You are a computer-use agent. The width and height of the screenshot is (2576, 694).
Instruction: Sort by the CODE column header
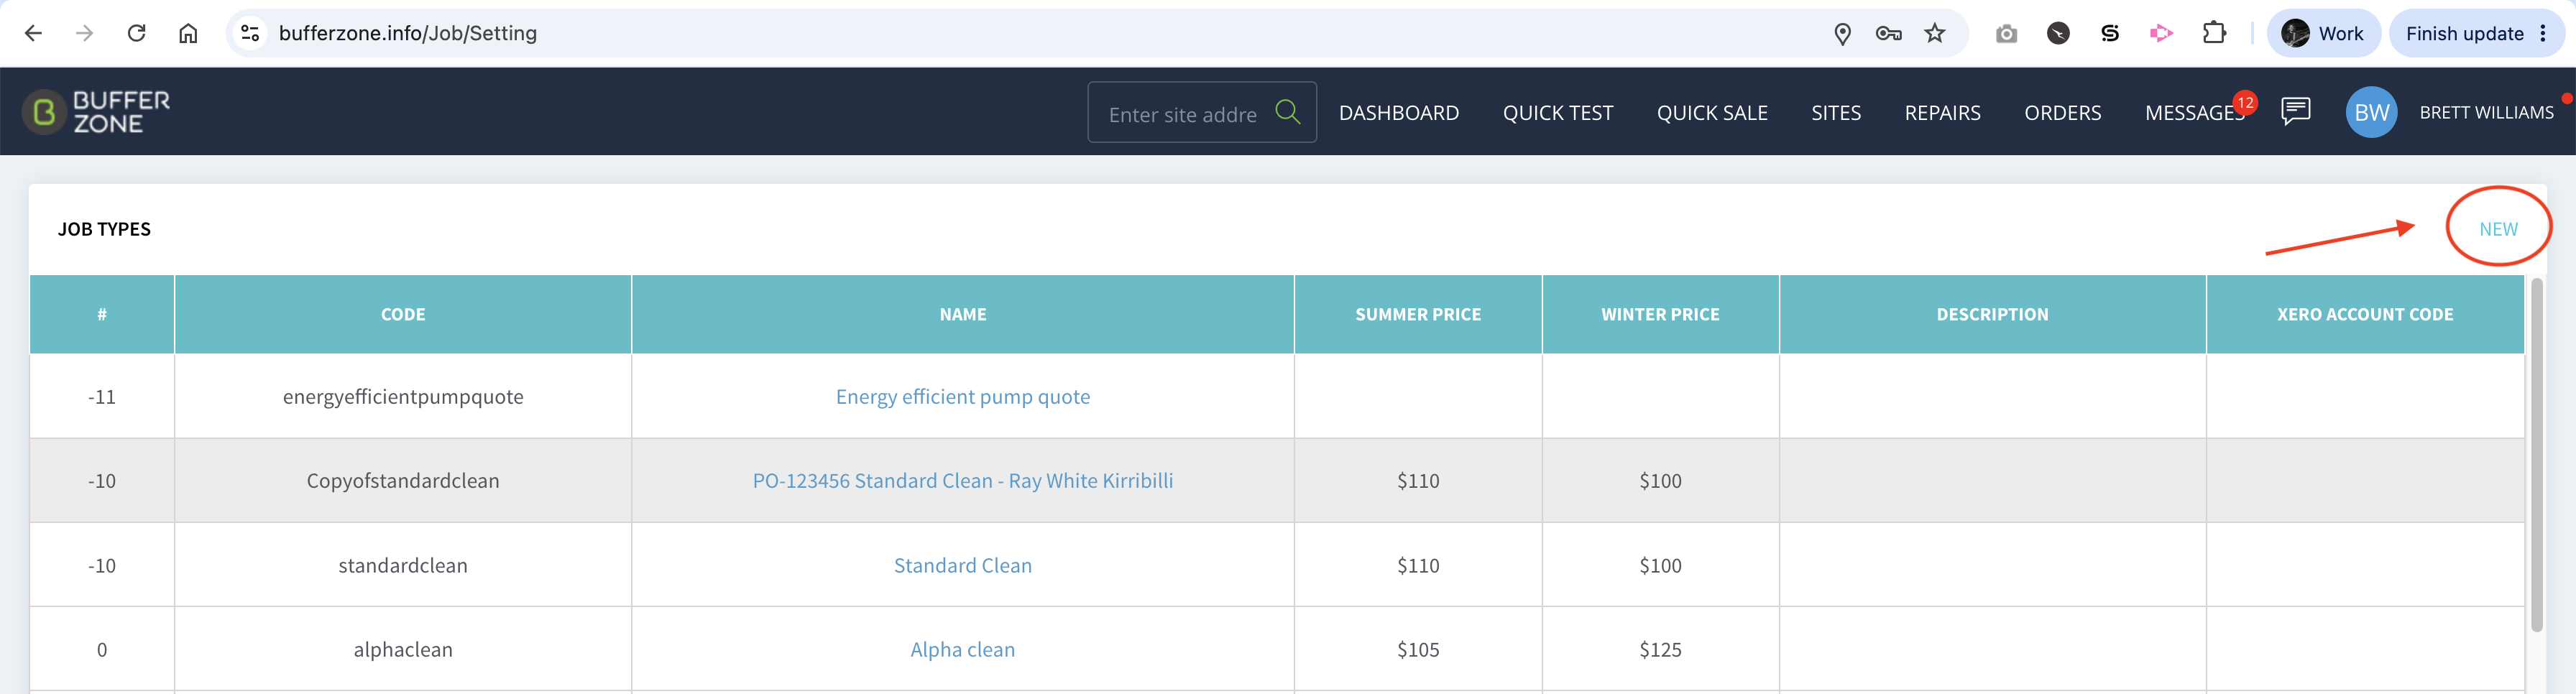403,314
